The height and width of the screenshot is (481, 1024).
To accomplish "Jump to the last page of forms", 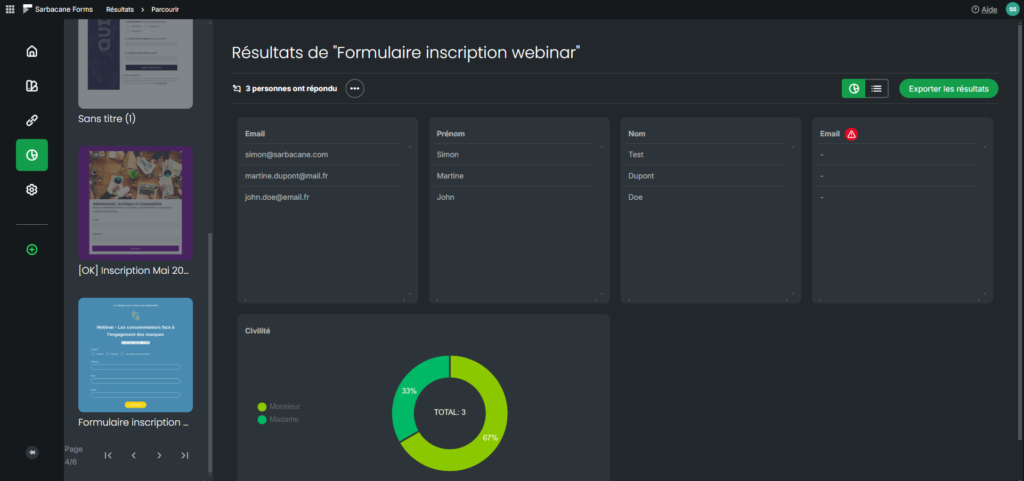I will (185, 456).
